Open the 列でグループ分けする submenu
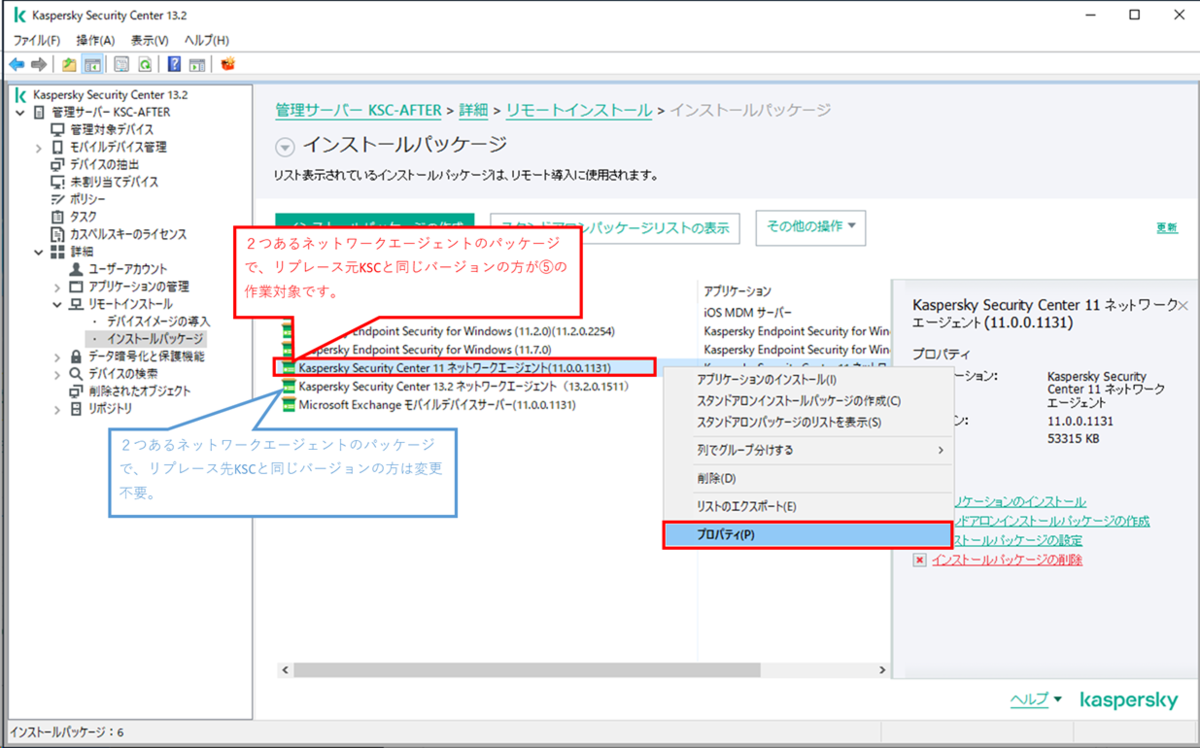The height and width of the screenshot is (748, 1200). point(806,450)
